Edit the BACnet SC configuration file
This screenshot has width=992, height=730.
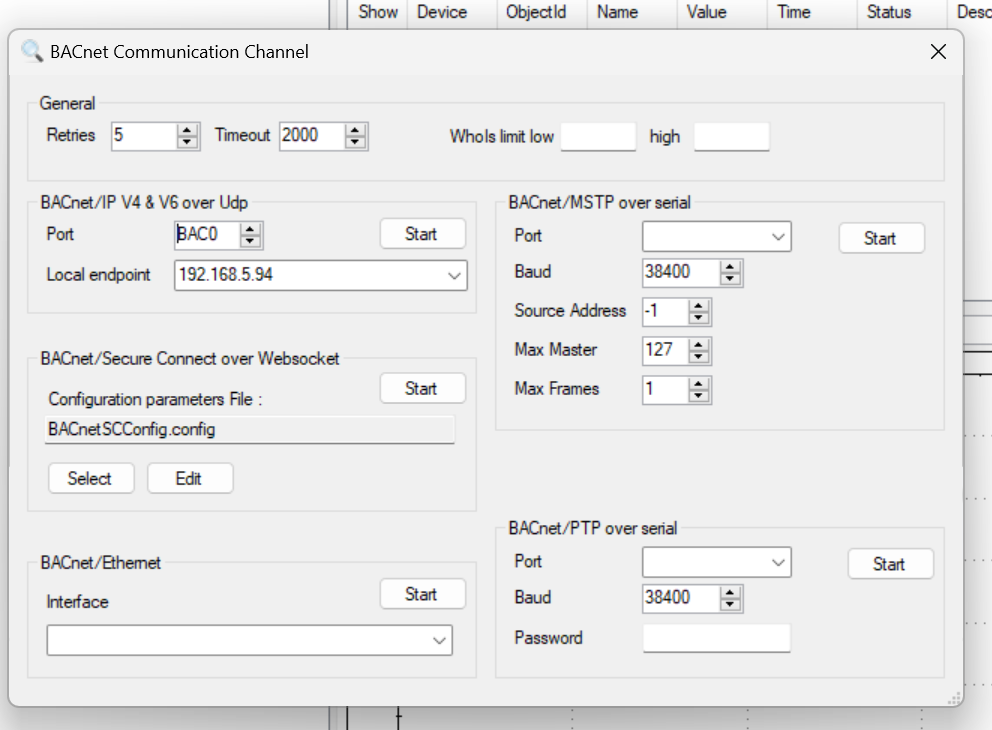pos(190,478)
